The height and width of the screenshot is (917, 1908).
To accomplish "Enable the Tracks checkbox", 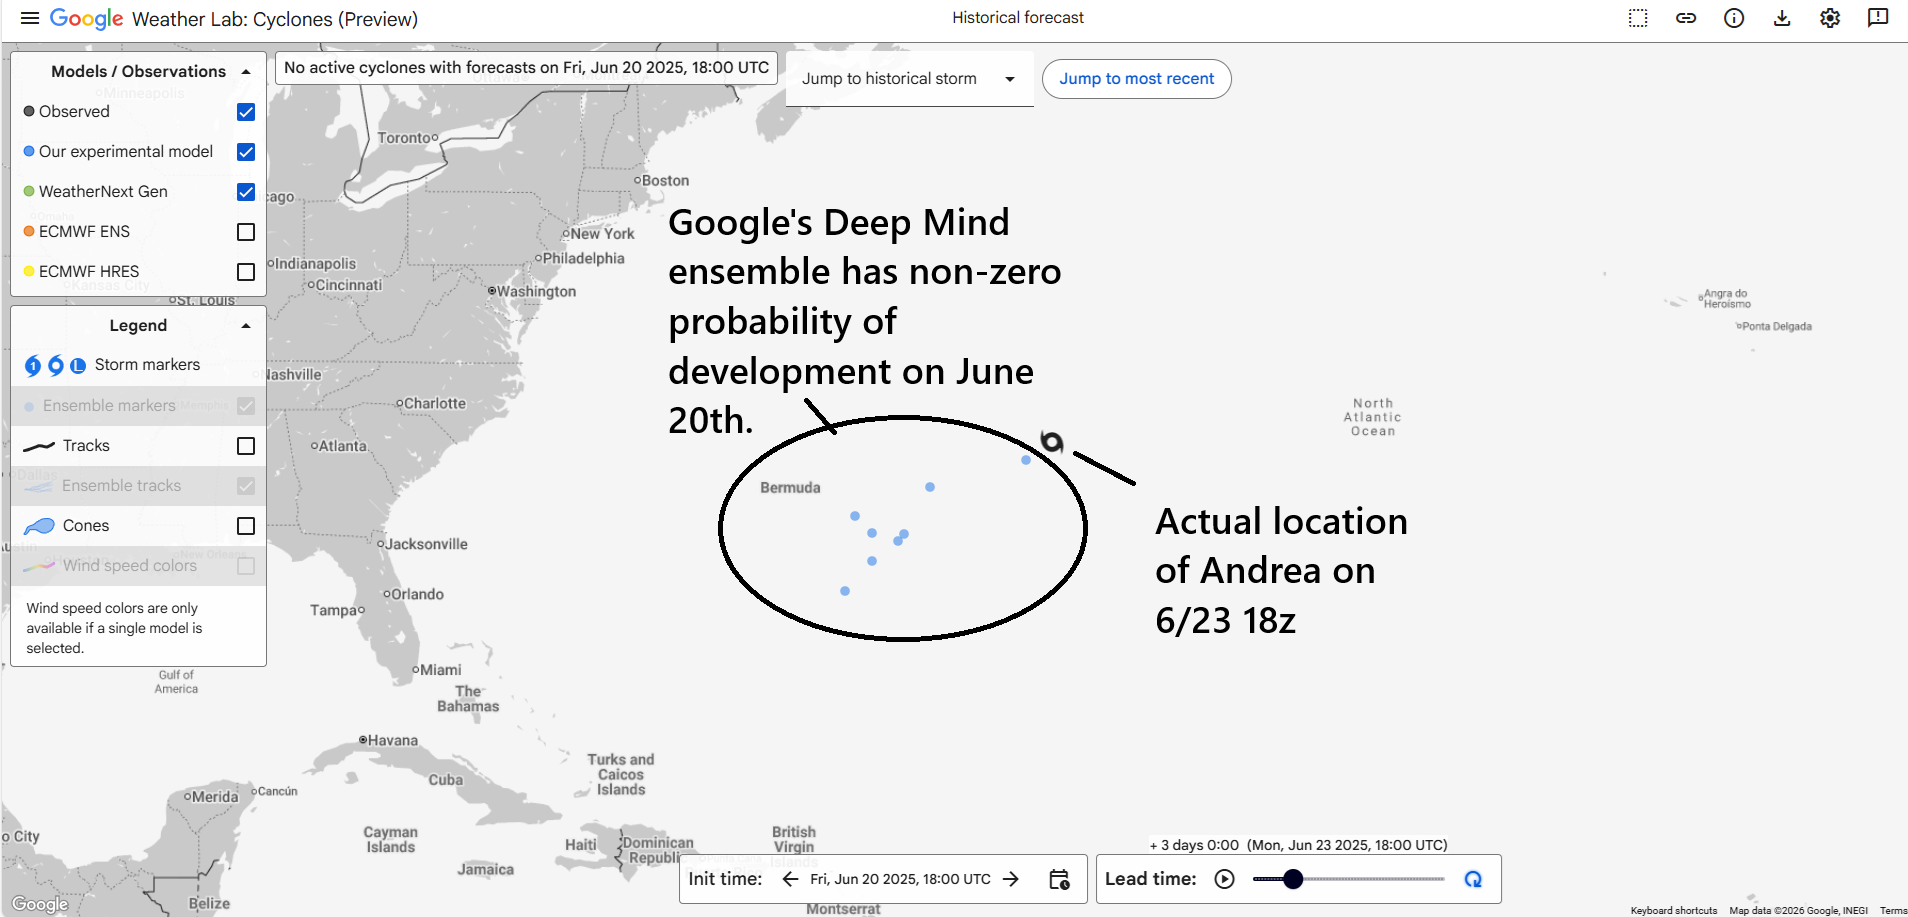I will pyautogui.click(x=246, y=446).
